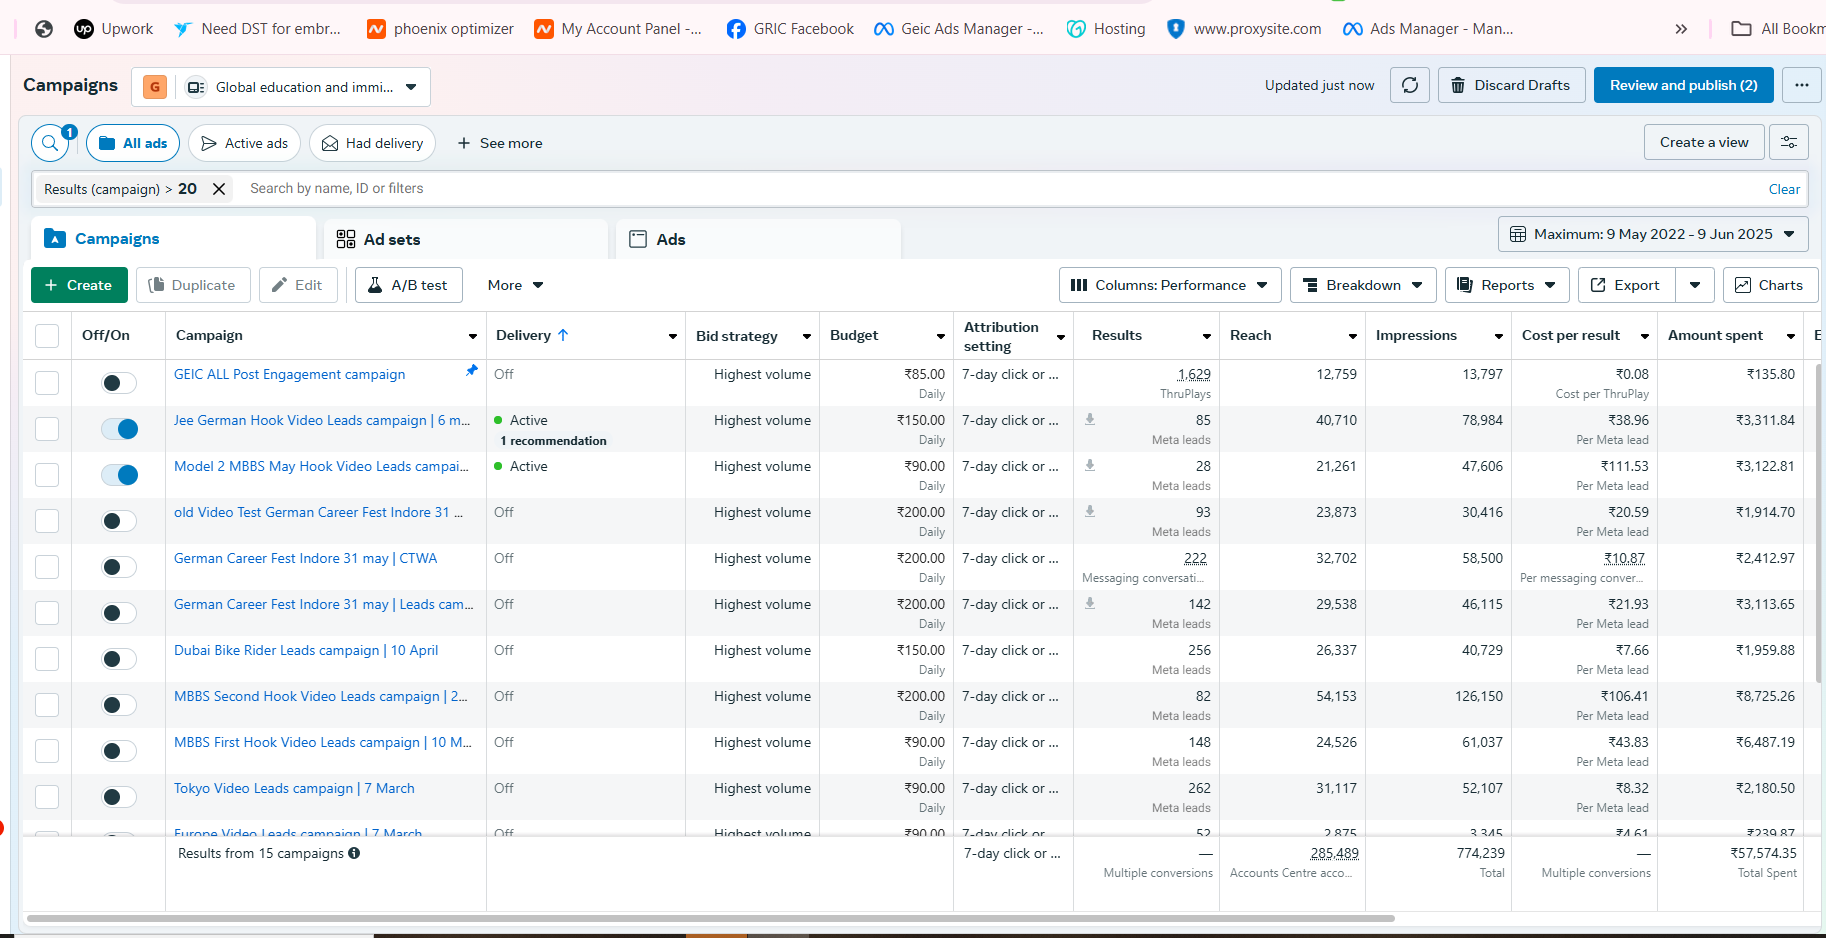Download leads icon for the Model 2 MBBS row
The image size is (1826, 938).
coord(1090,465)
